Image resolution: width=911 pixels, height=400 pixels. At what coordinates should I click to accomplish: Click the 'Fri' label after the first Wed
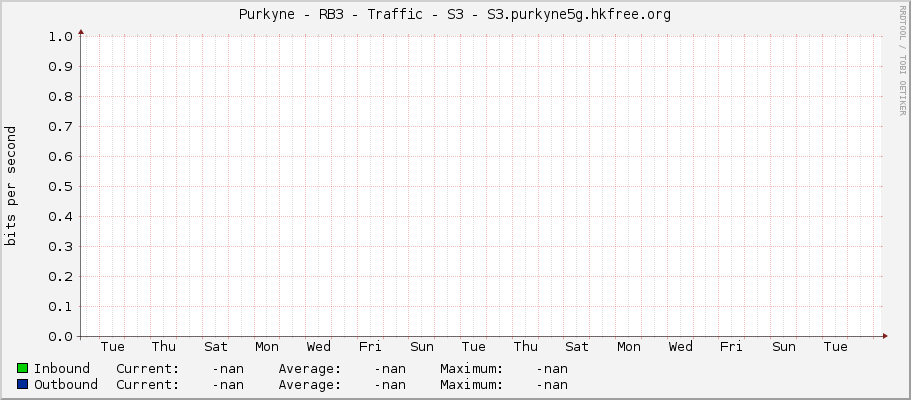pyautogui.click(x=370, y=347)
